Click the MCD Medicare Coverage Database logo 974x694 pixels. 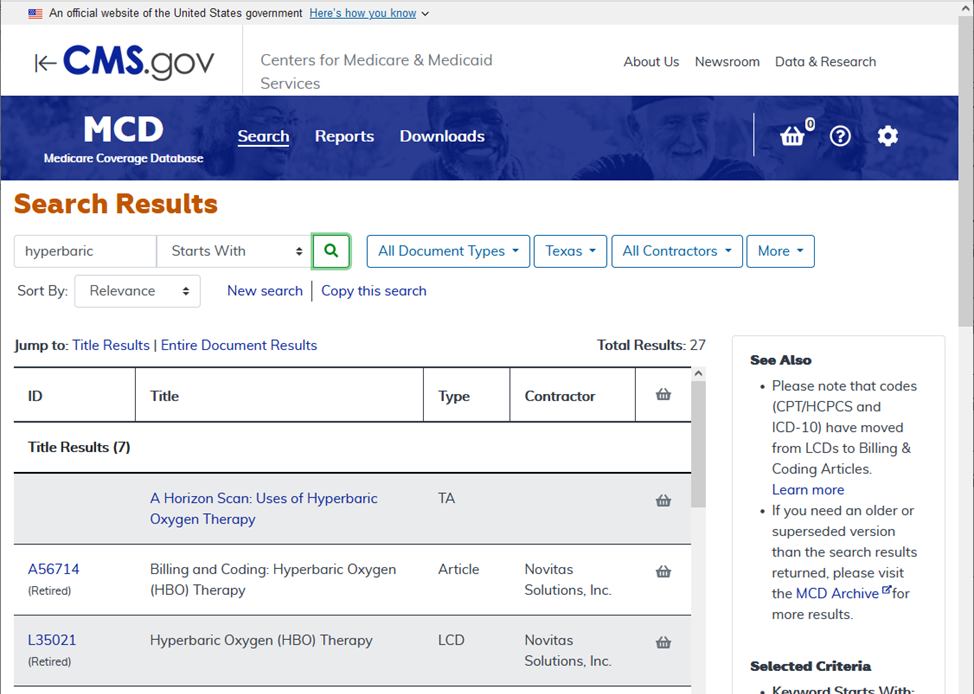click(x=124, y=139)
